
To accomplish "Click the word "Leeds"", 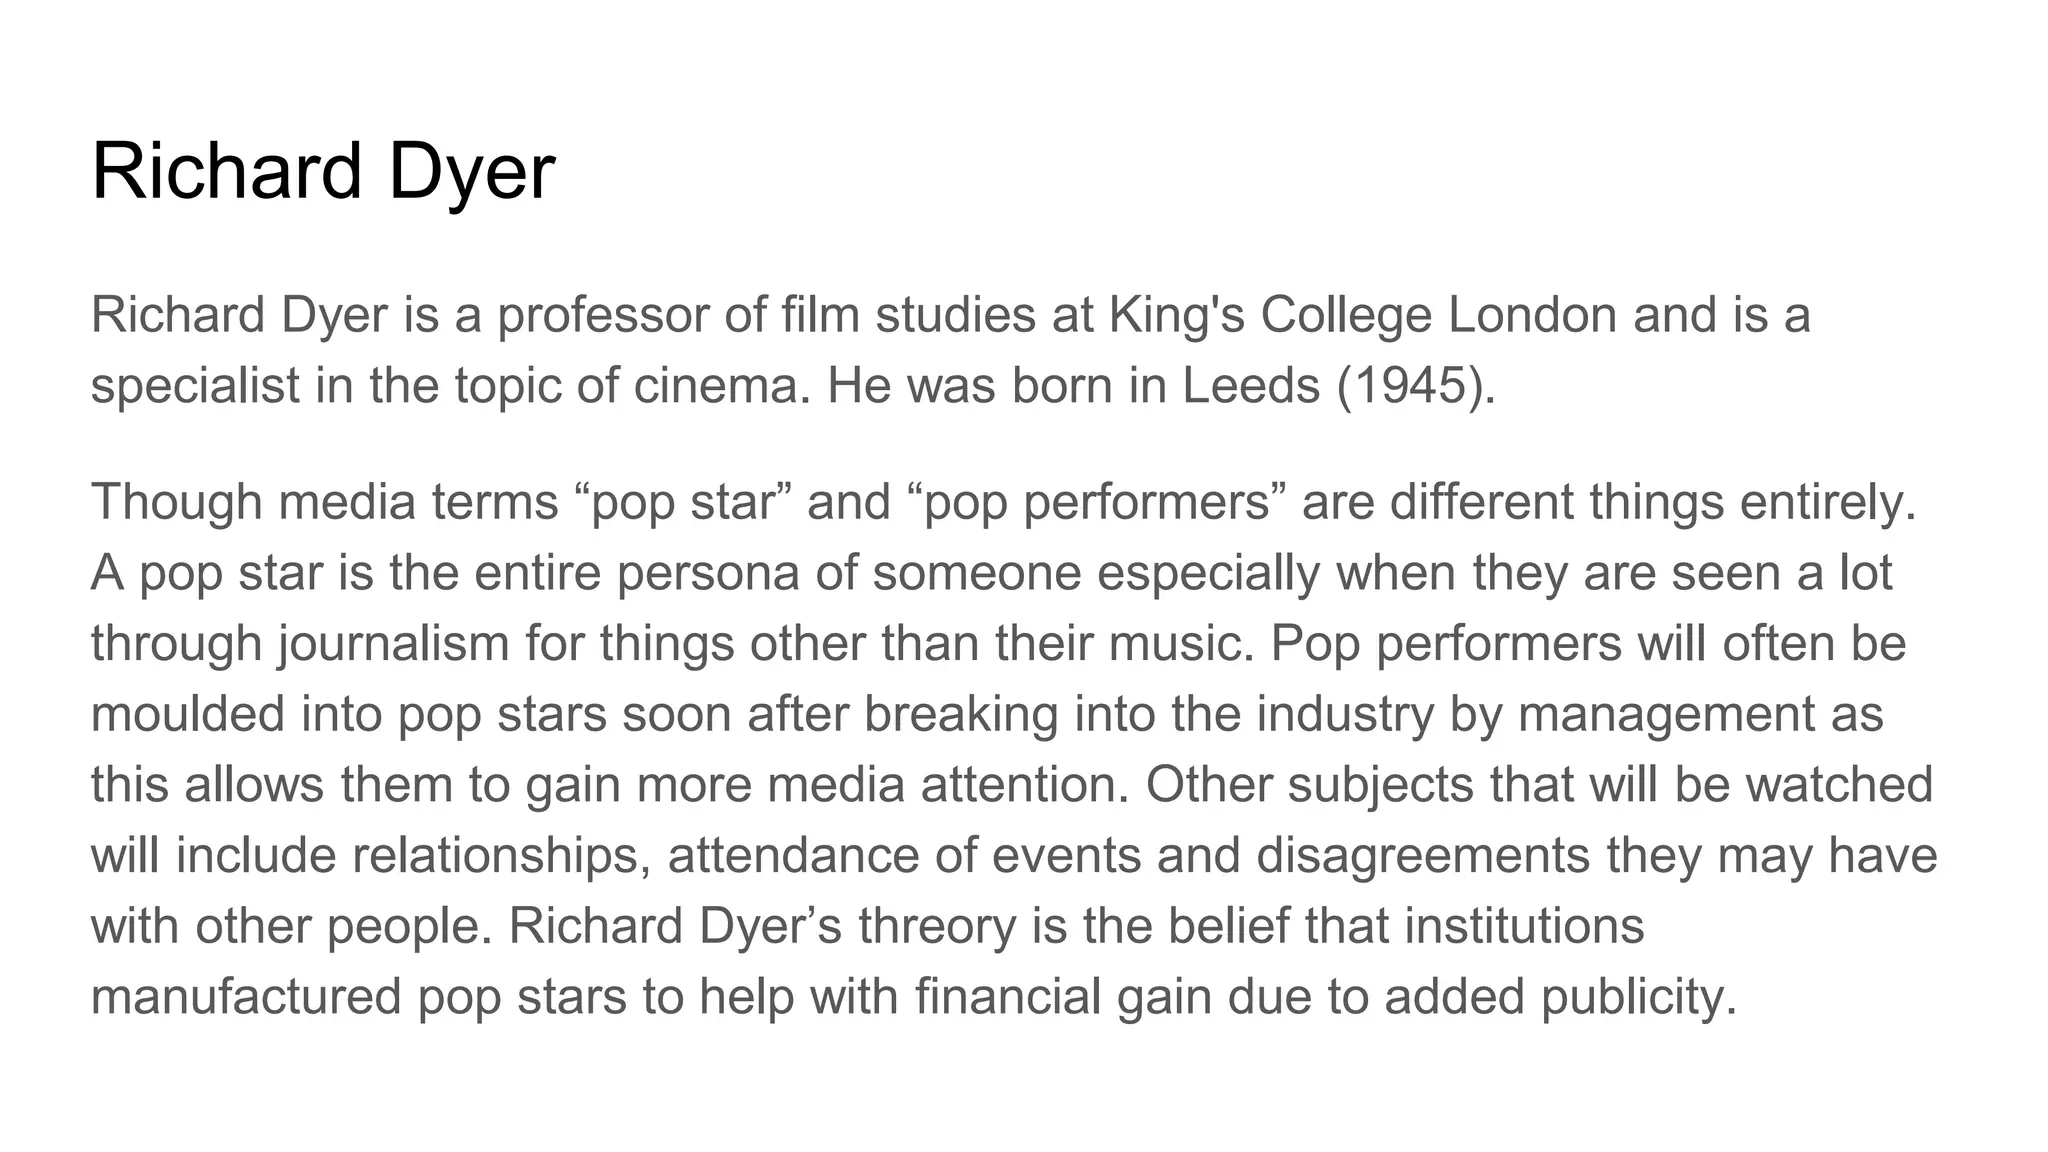I will 1251,386.
